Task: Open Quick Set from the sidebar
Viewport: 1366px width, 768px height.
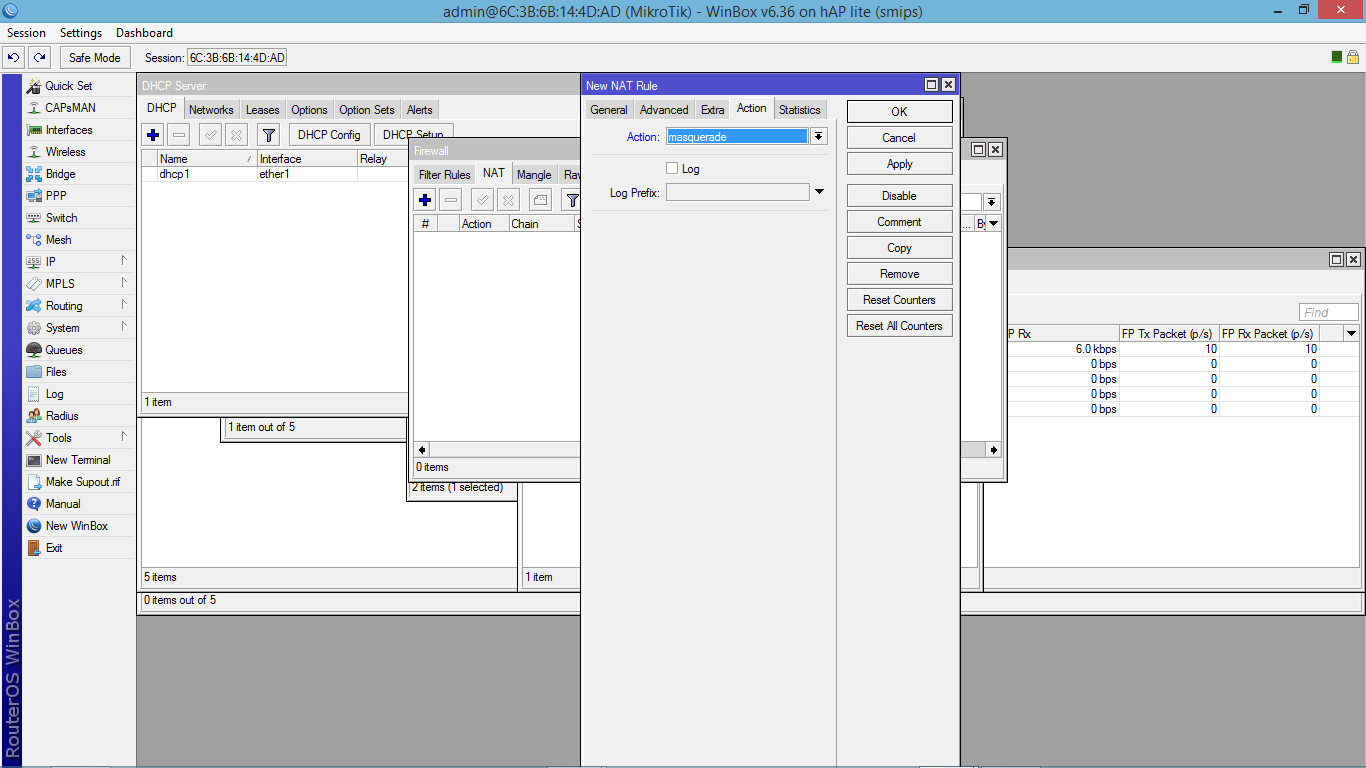Action: coord(68,86)
